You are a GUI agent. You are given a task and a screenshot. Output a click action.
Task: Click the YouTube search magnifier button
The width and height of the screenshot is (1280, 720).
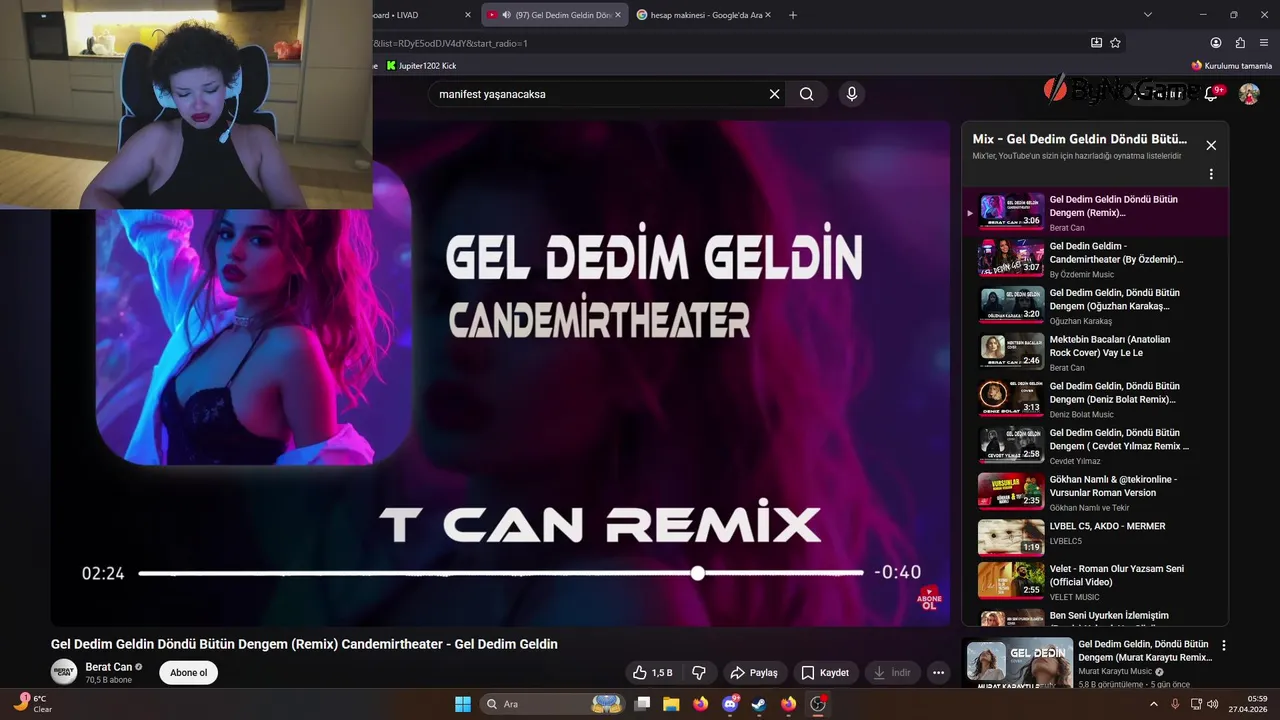[x=807, y=94]
